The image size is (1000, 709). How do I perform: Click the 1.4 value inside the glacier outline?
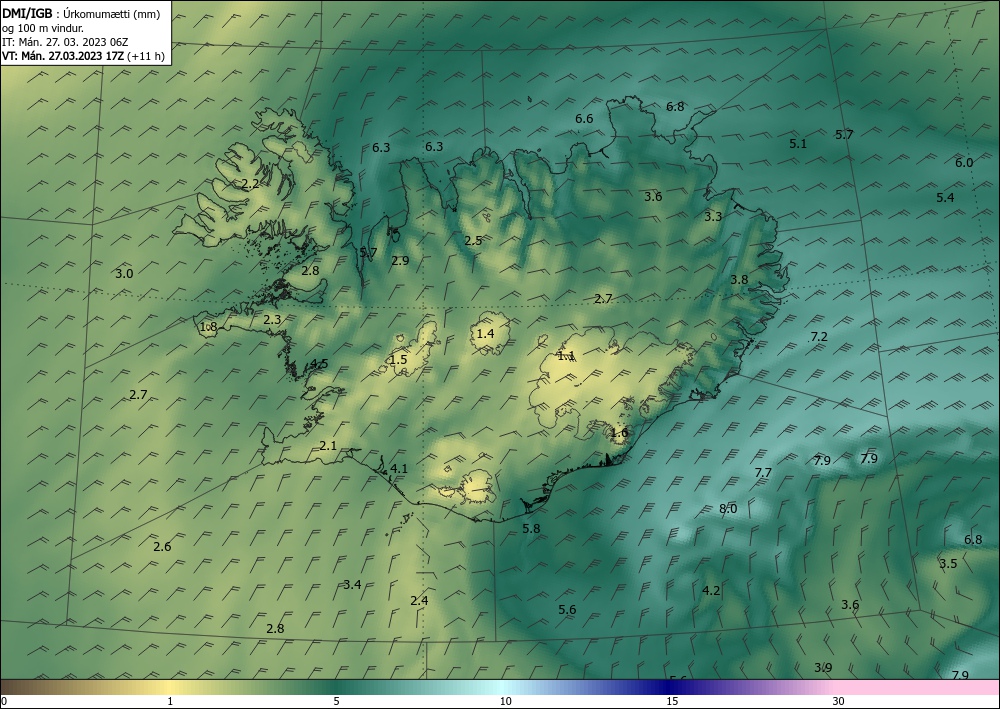tap(485, 333)
